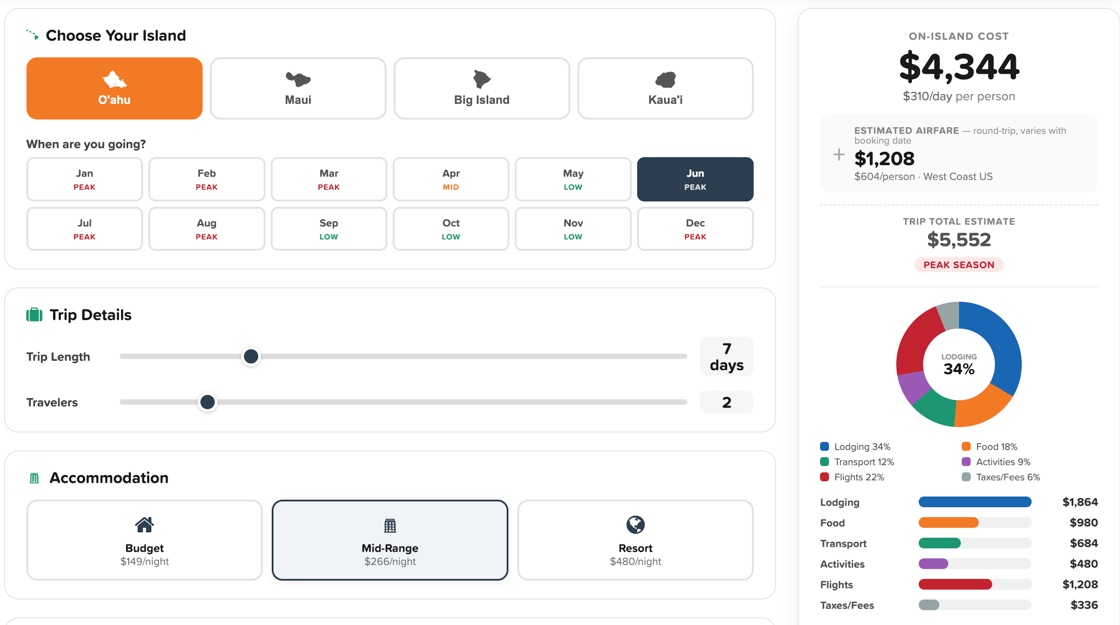Click the Lodging 34% legend entry
1120x625 pixels.
coord(856,446)
